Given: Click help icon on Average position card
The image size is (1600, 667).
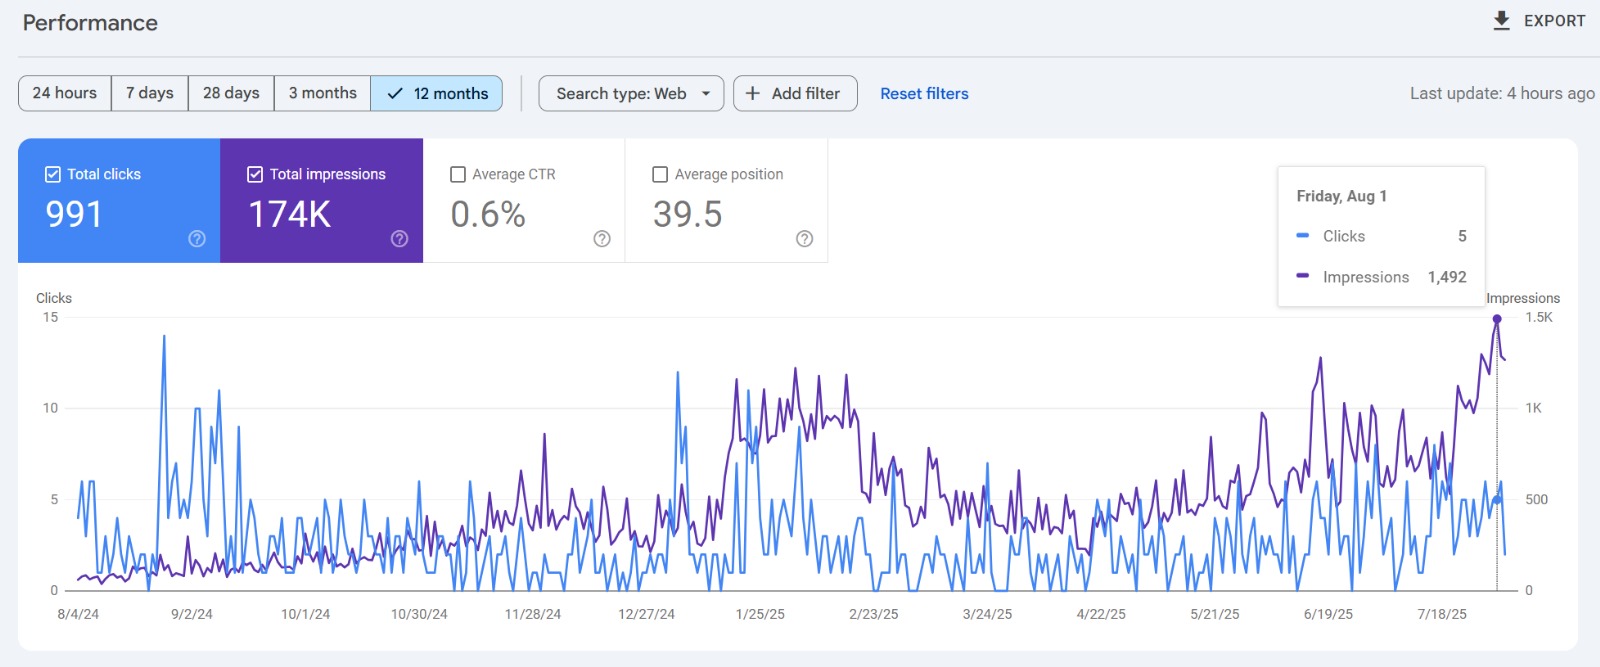Looking at the screenshot, I should 804,238.
